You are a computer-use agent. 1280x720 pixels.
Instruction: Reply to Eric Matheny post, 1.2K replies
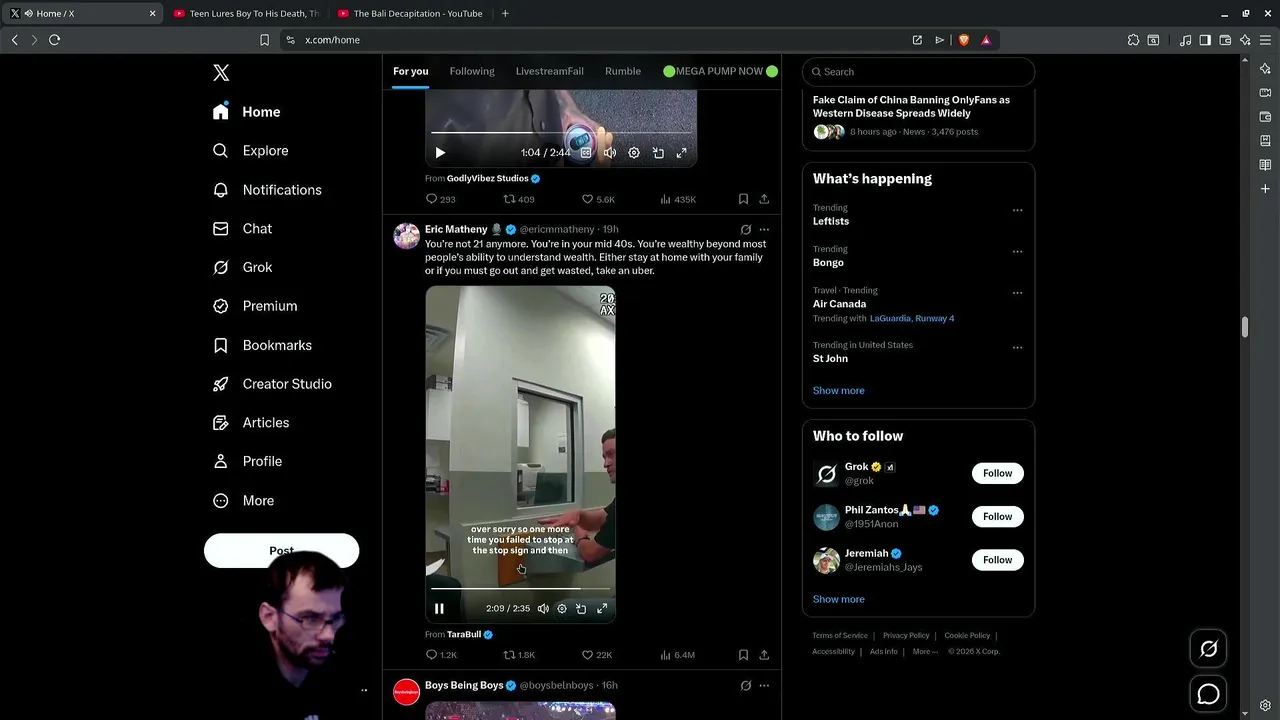(441, 655)
